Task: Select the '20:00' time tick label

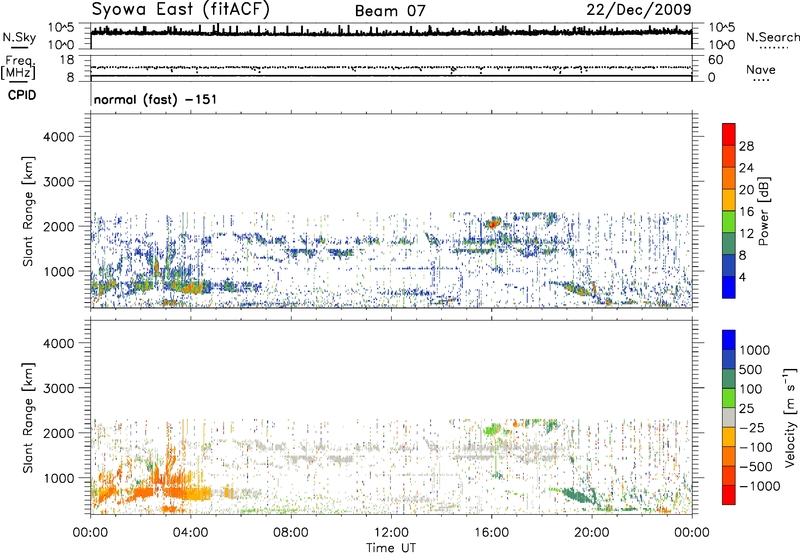Action: (591, 533)
